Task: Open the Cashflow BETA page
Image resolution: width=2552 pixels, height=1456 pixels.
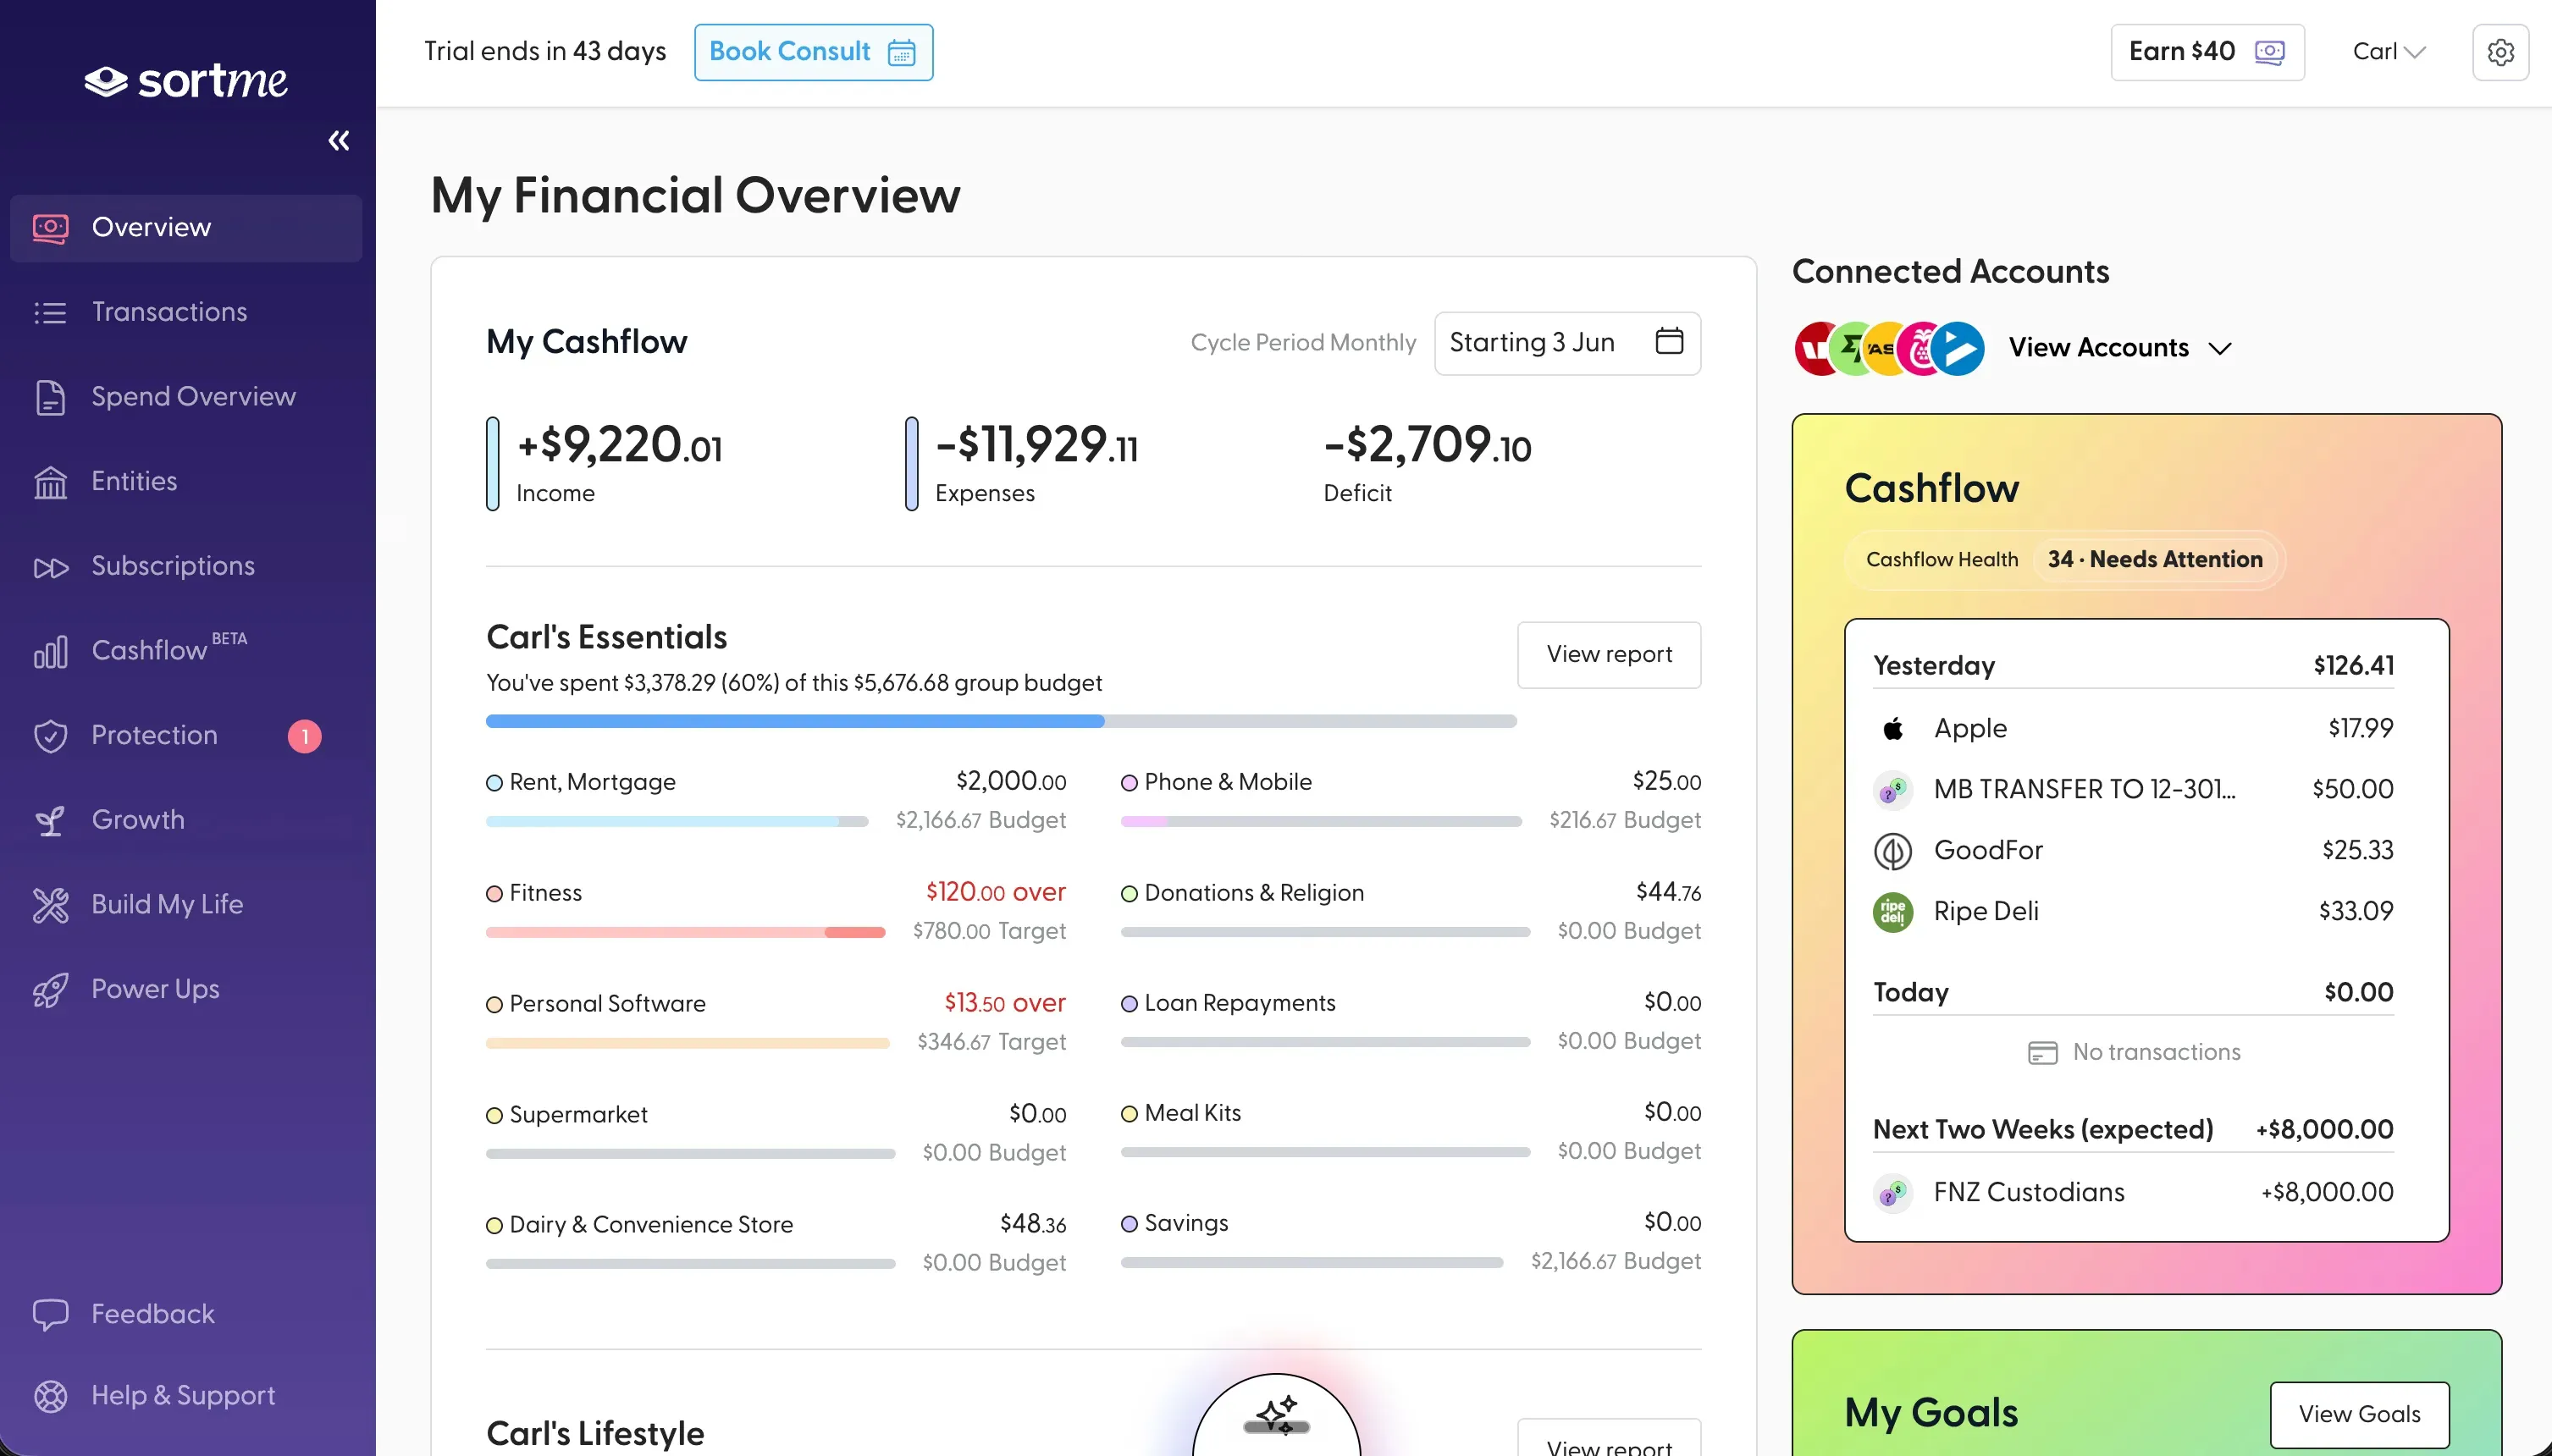Action: (186, 651)
